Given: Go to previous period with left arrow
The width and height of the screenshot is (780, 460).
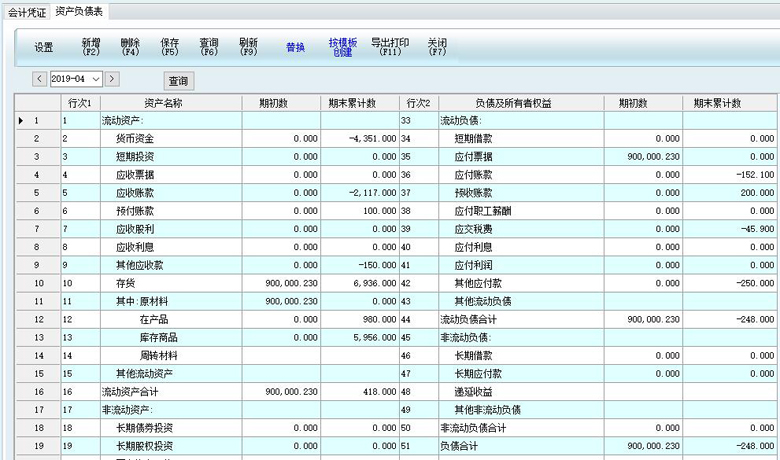Looking at the screenshot, I should 39,79.
